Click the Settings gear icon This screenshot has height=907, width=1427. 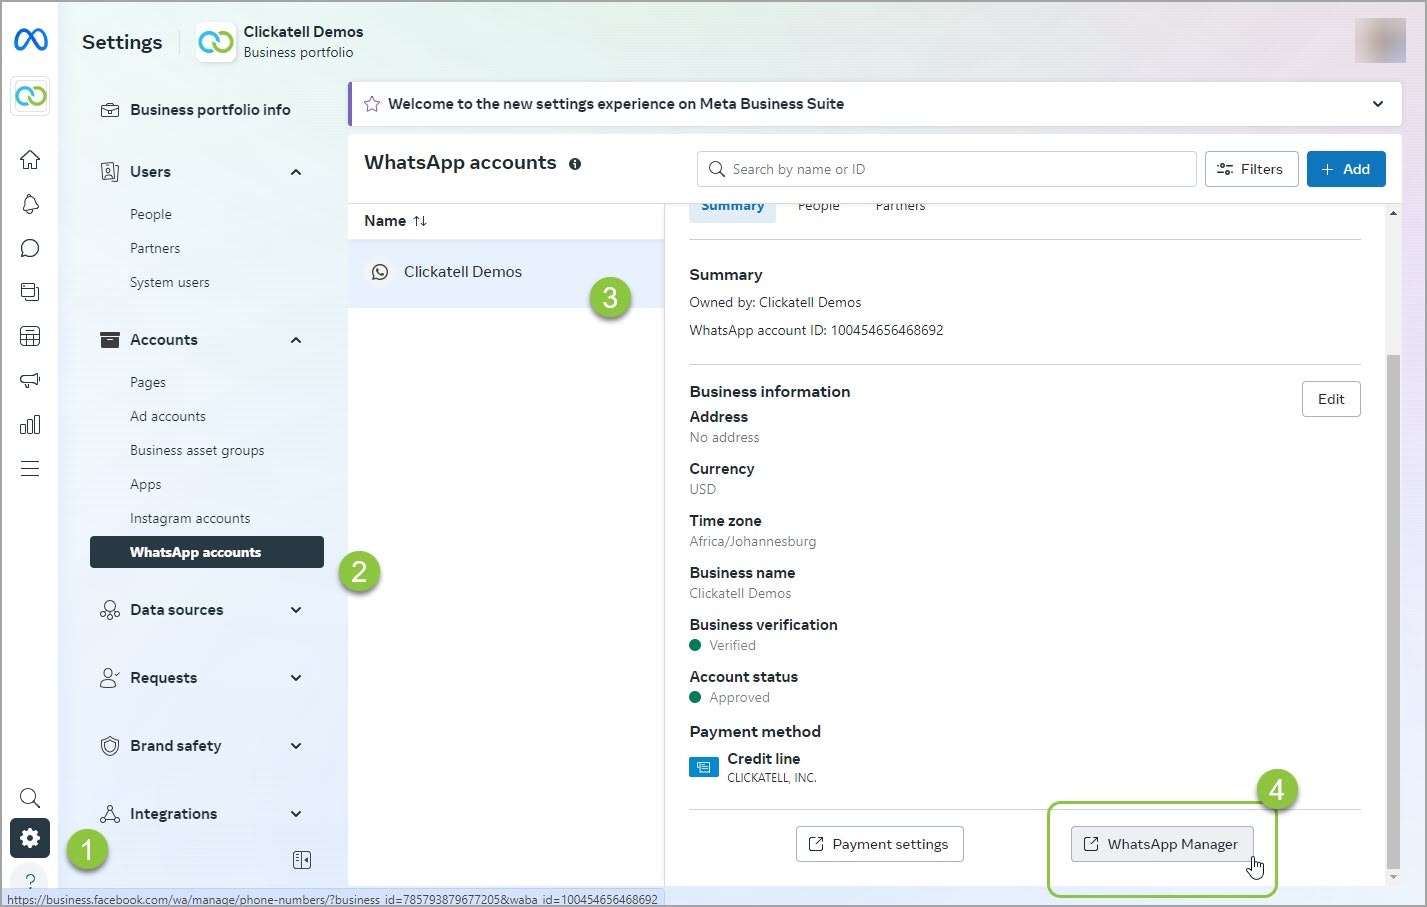(x=30, y=838)
